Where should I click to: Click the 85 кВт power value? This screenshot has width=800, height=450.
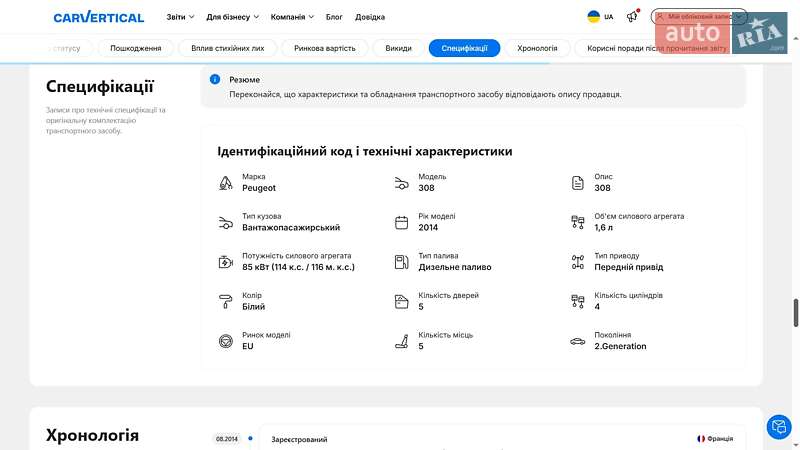click(x=298, y=267)
